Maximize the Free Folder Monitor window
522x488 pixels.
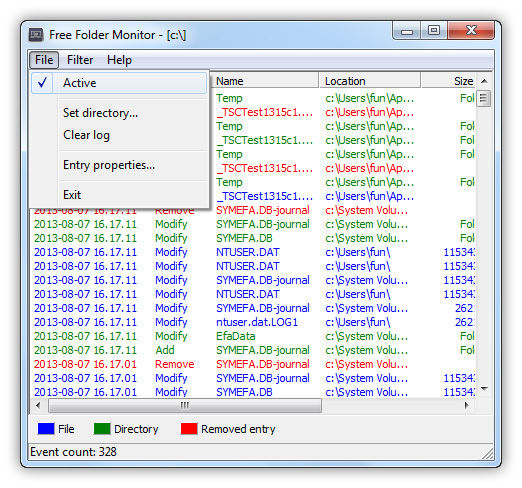pyautogui.click(x=434, y=31)
